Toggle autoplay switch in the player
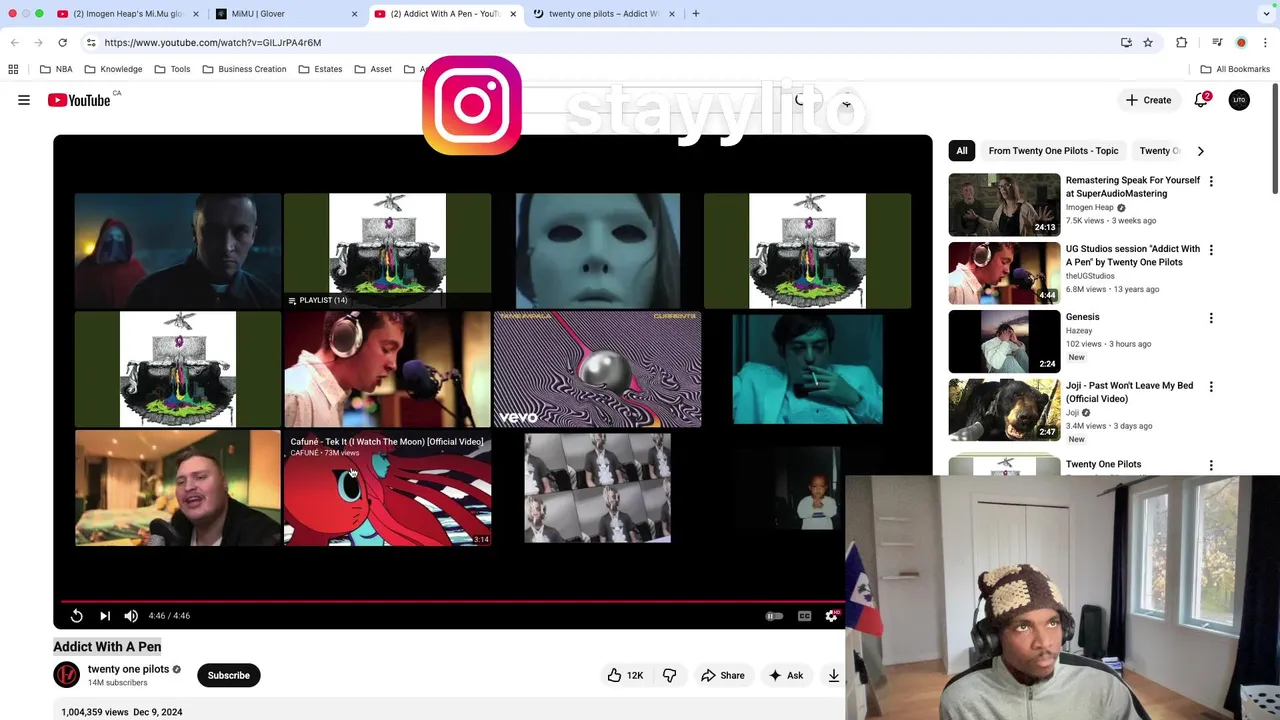 (774, 616)
